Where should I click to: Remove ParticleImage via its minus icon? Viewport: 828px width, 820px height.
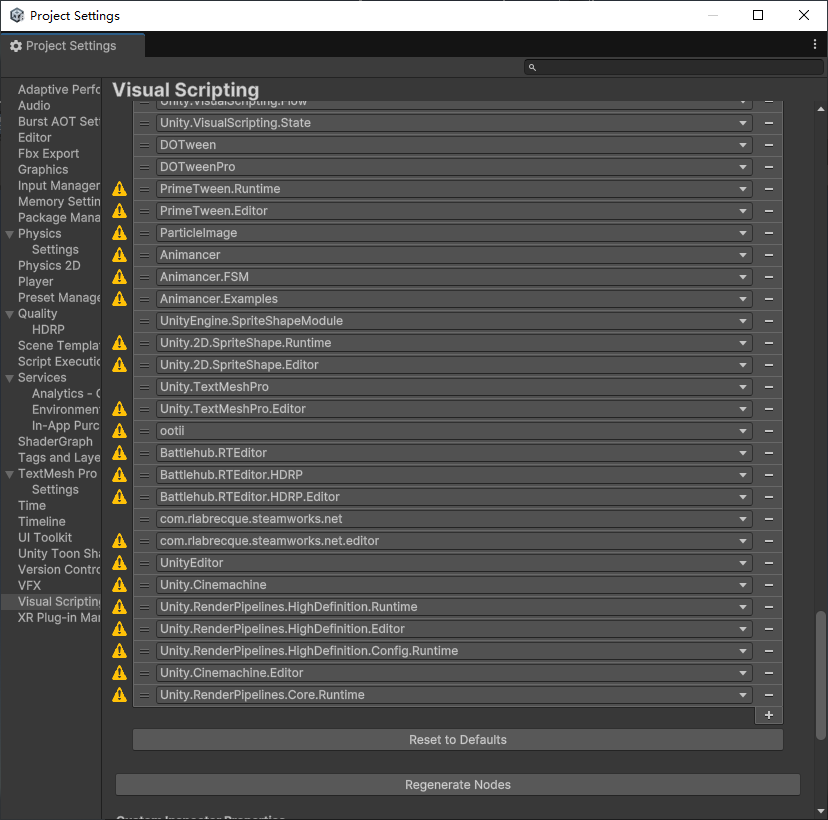pos(768,233)
